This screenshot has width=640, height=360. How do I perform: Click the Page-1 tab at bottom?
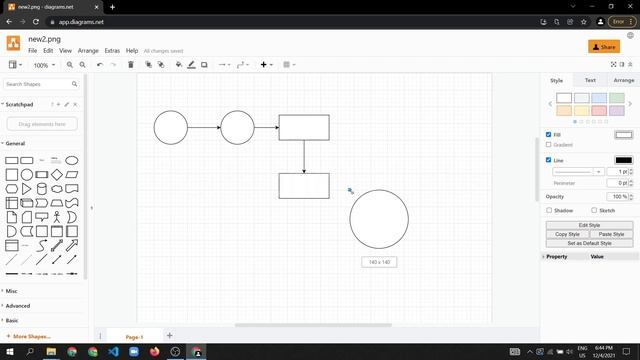(134, 337)
